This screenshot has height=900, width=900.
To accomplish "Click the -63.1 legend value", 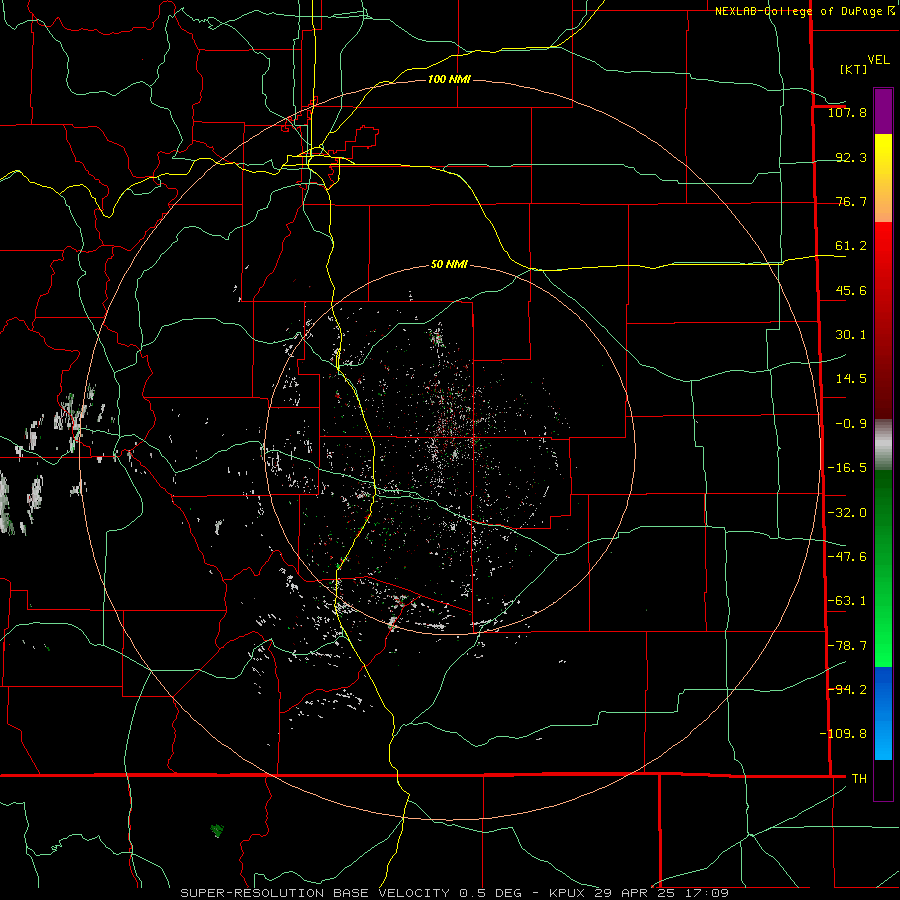I will tap(847, 601).
